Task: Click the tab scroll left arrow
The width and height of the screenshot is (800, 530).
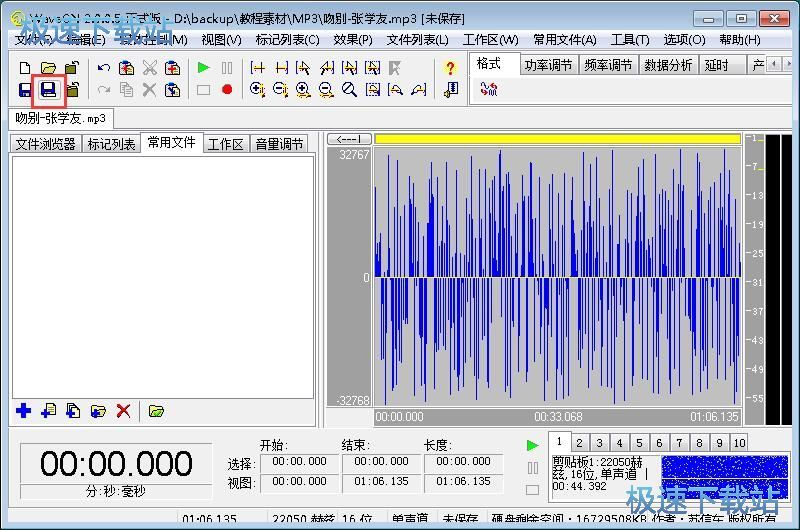Action: point(774,64)
